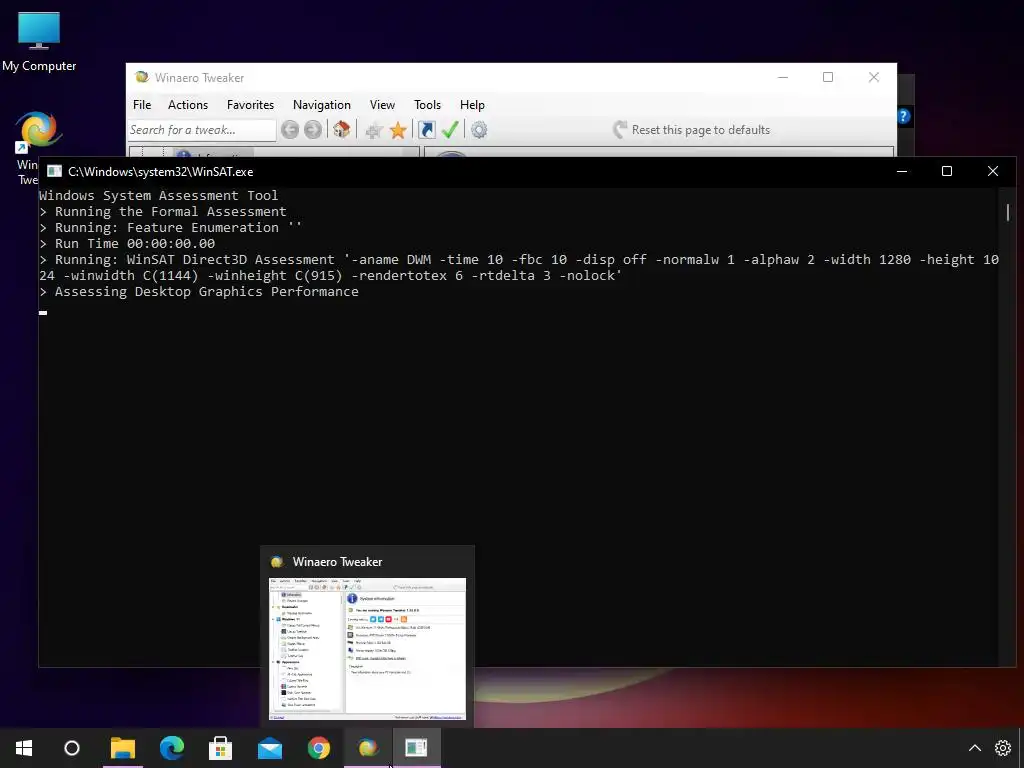
Task: Open File Explorer from the taskbar
Action: click(123, 748)
